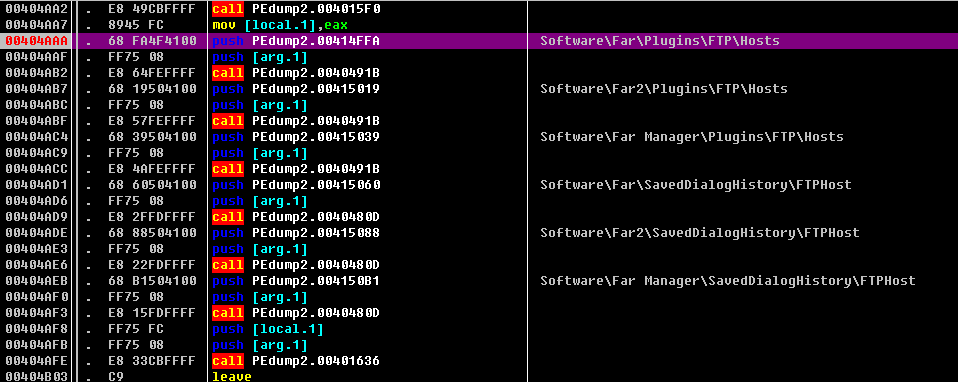958x382 pixels.
Task: Click the call PEdump2.00401636 instruction
Action: tap(296, 361)
